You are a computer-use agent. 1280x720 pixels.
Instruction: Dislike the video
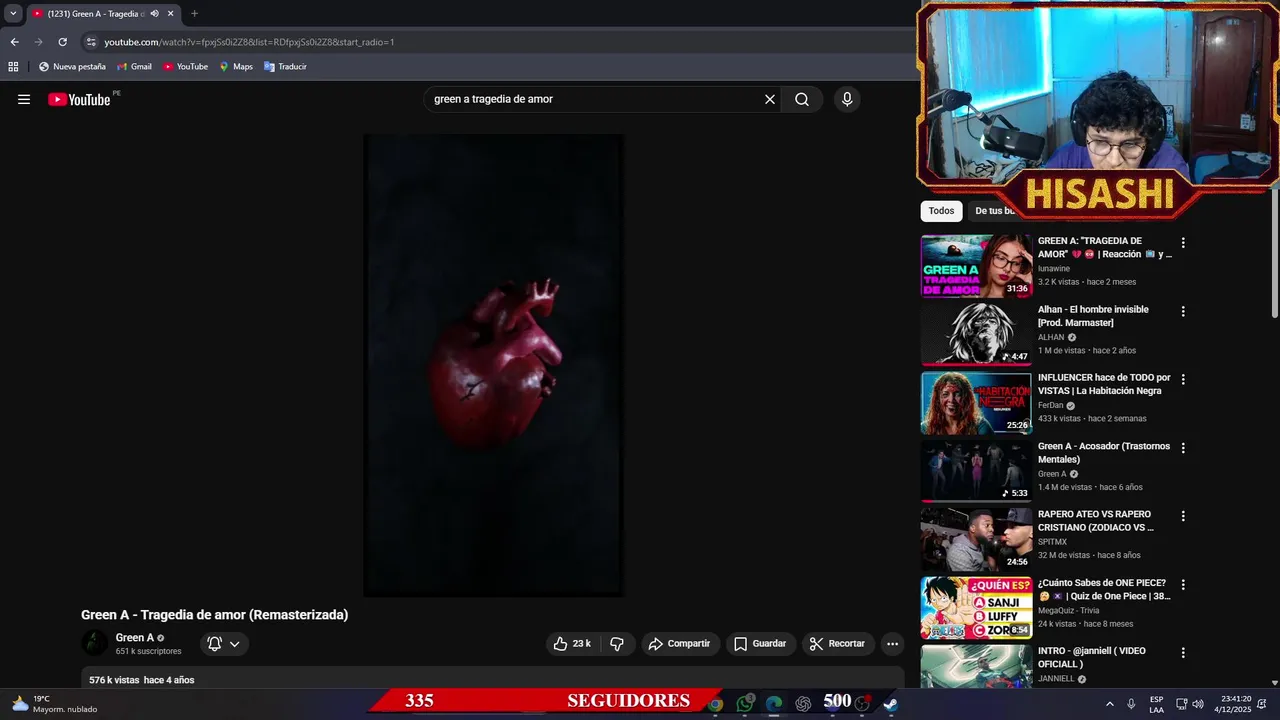tap(617, 644)
